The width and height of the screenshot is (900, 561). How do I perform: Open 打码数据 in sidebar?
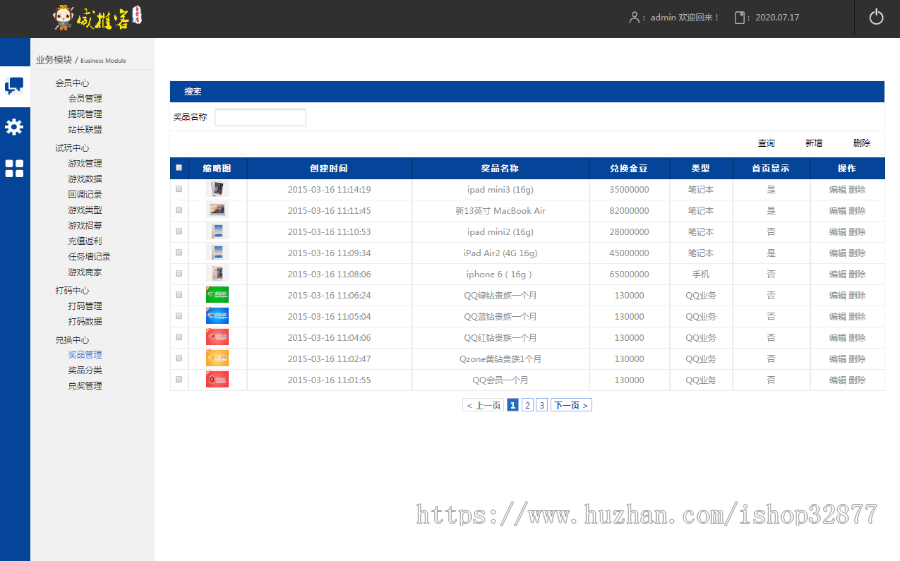coord(85,322)
